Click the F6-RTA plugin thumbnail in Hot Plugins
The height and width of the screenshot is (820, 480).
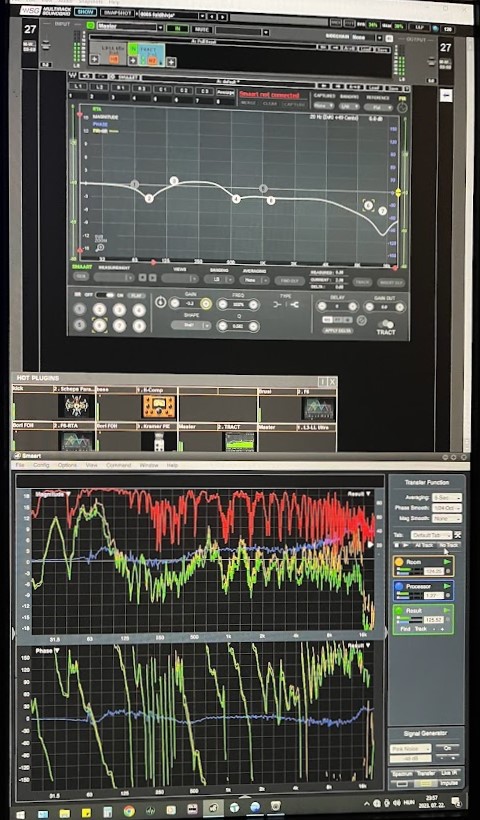pos(77,441)
